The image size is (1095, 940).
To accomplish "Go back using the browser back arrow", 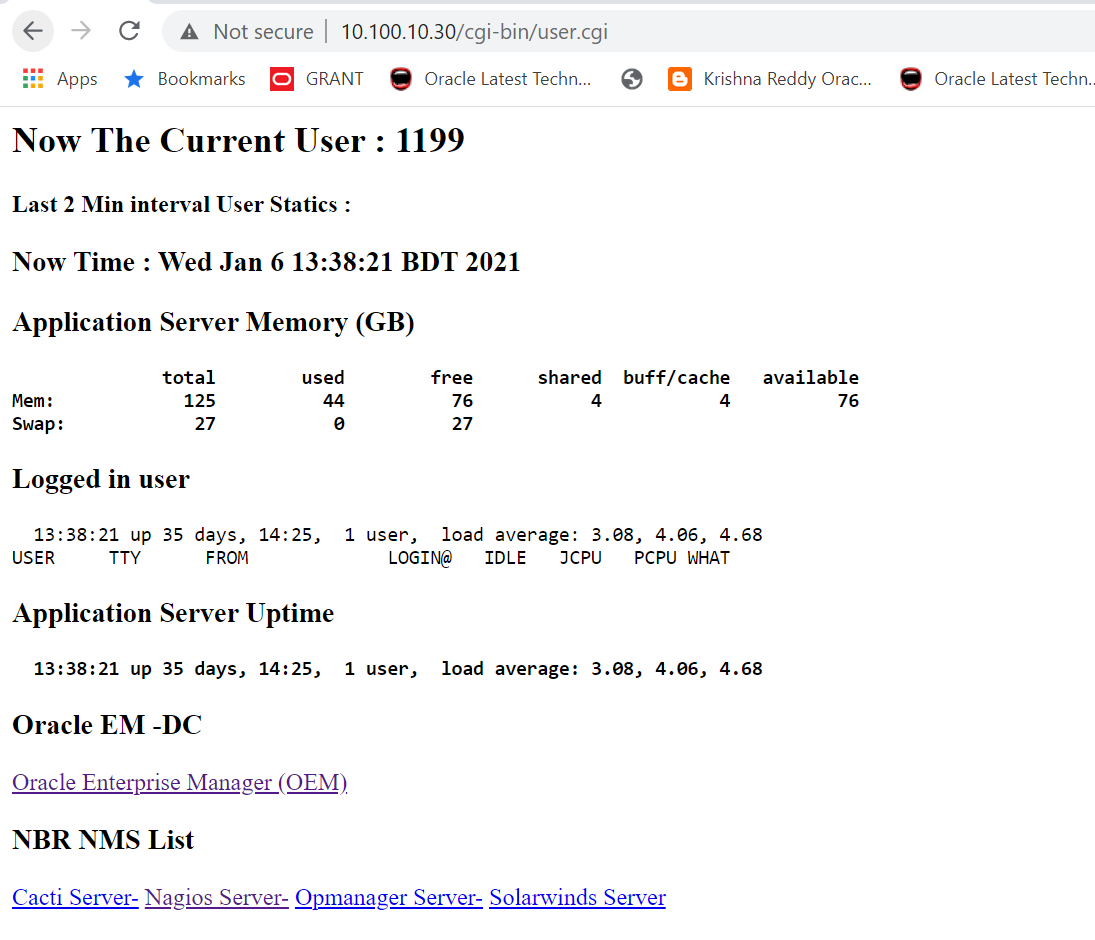I will pyautogui.click(x=33, y=31).
